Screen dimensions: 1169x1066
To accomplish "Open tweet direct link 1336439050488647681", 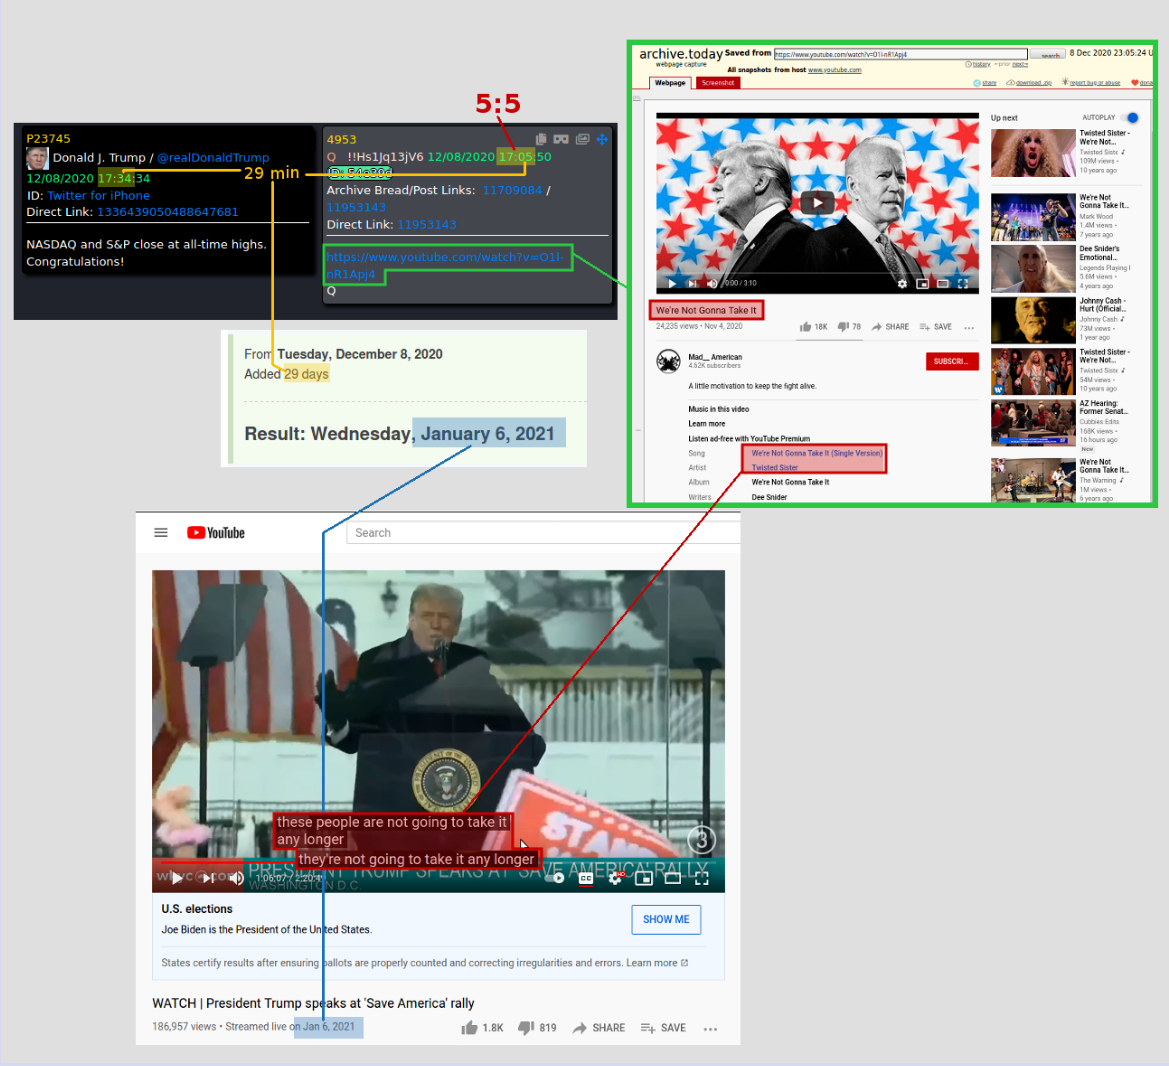I will (168, 212).
